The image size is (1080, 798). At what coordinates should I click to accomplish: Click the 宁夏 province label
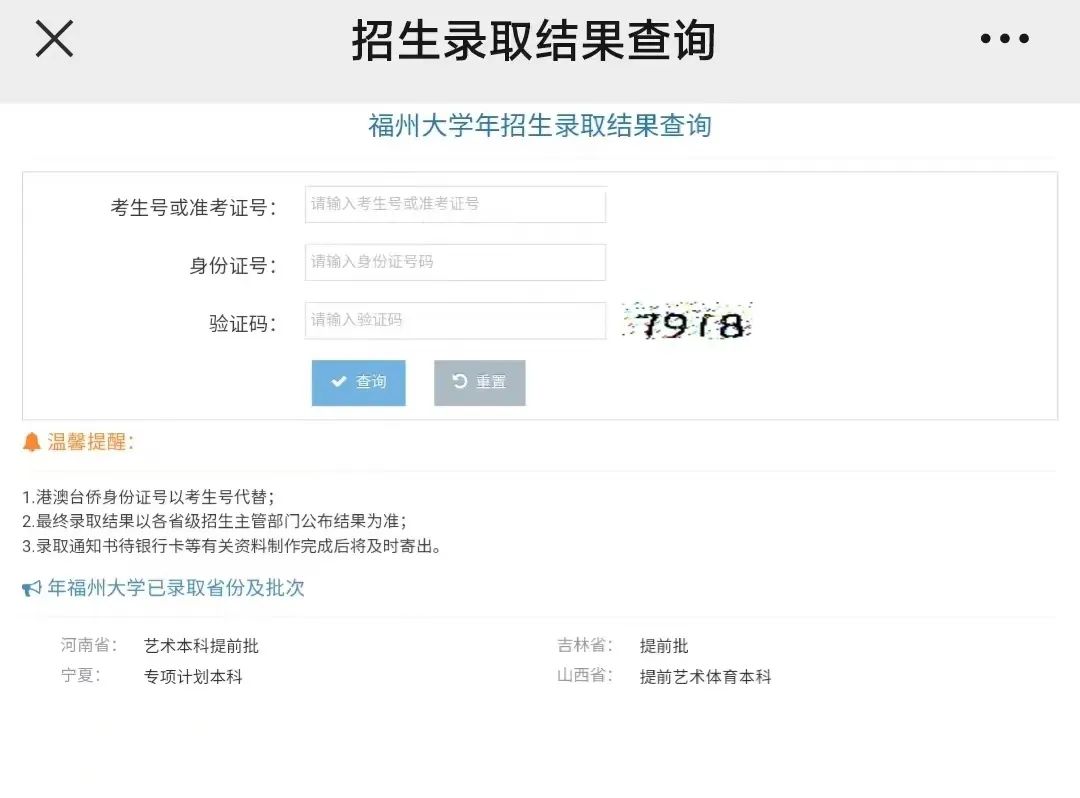coord(81,675)
